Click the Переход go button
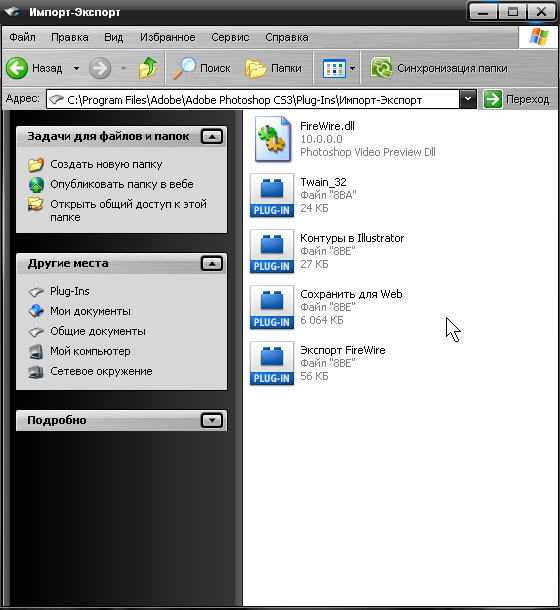 pyautogui.click(x=517, y=99)
